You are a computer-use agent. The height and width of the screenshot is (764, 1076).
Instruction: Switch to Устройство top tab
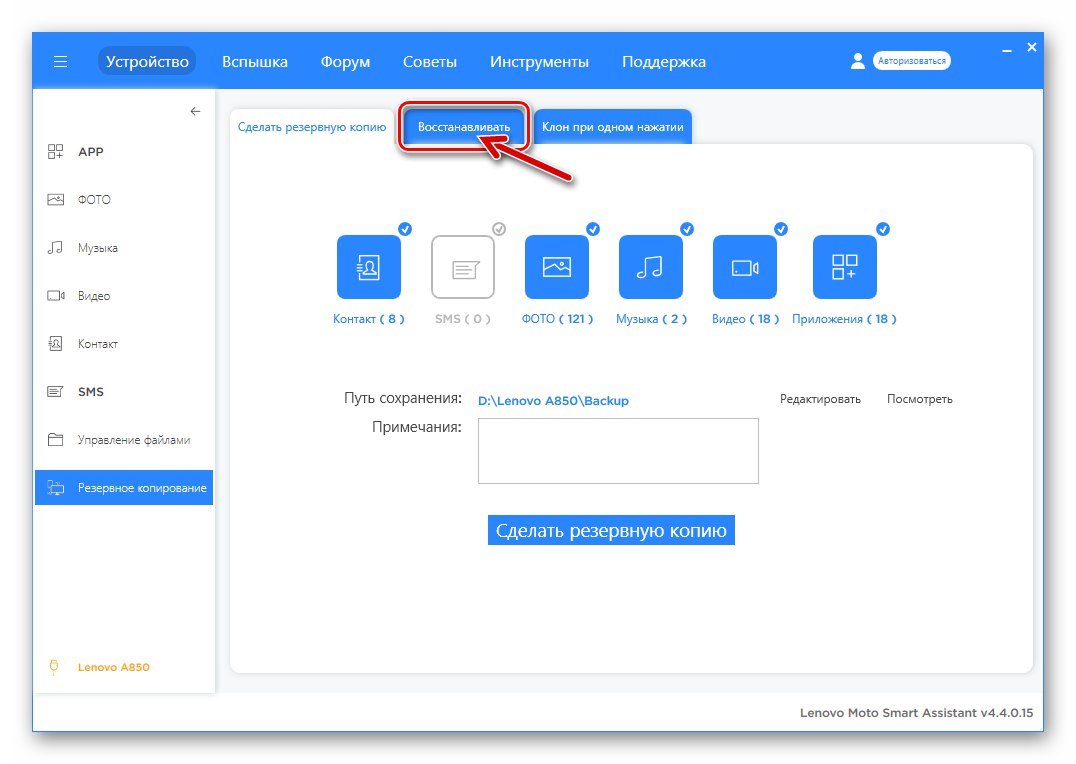(147, 62)
